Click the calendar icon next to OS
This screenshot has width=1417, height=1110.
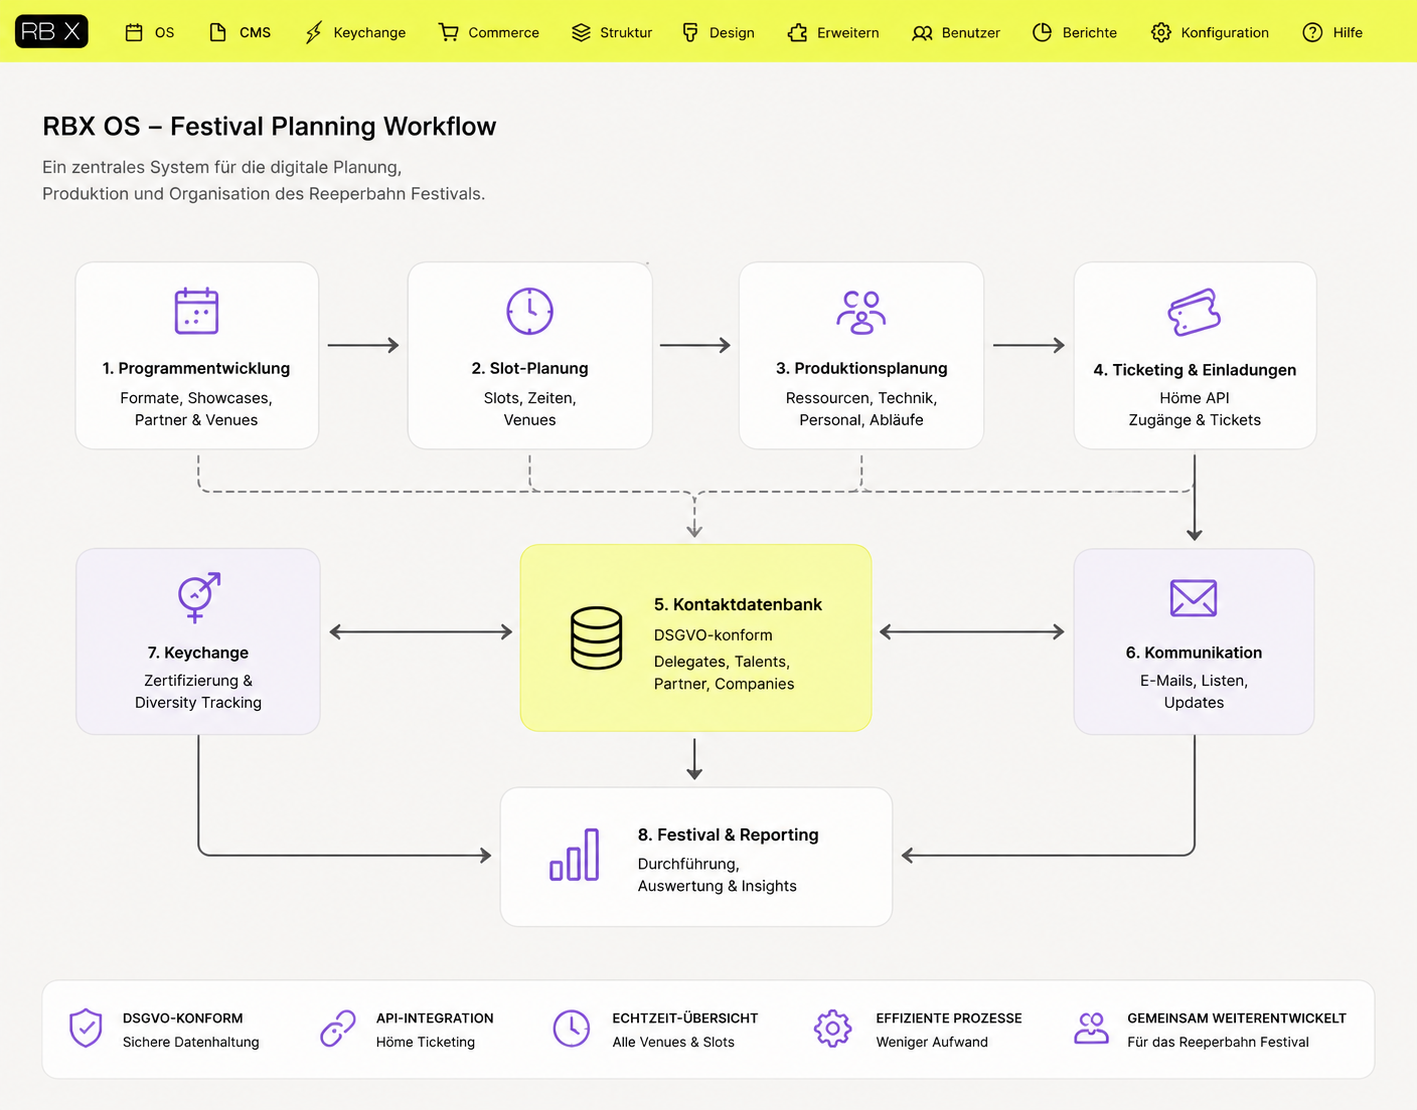pyautogui.click(x=134, y=32)
